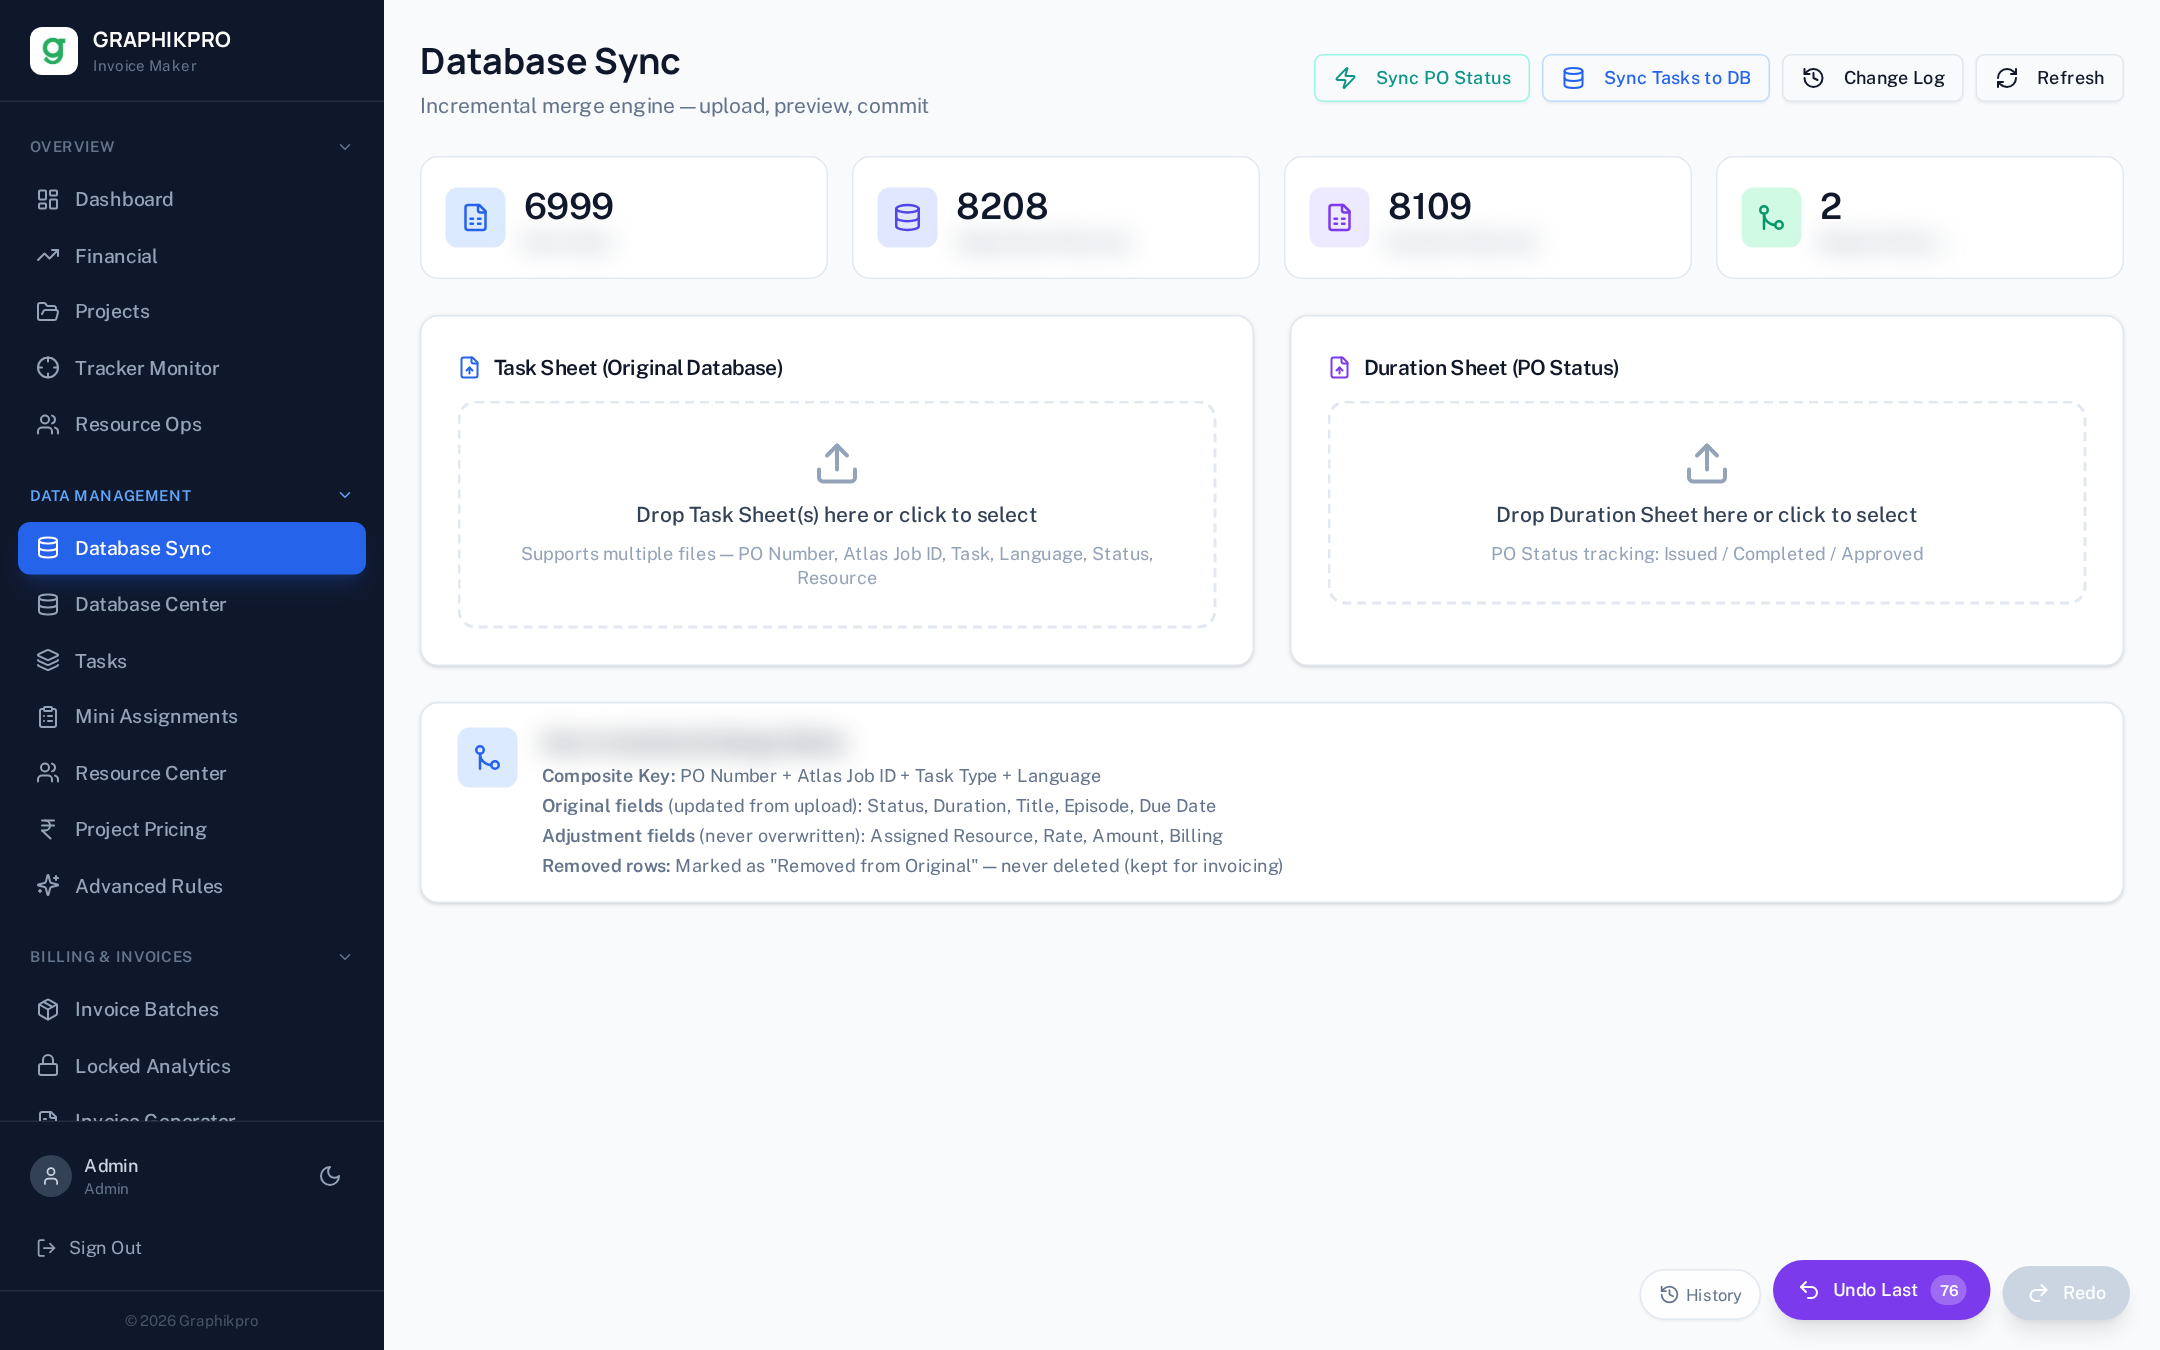Image resolution: width=2160 pixels, height=1350 pixels.
Task: Click the Invoice Batches box icon
Action: point(48,1009)
